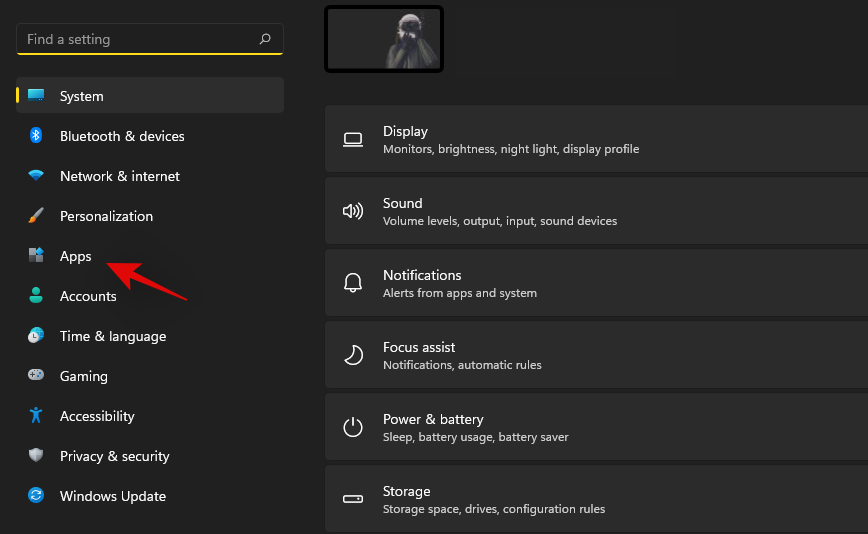
Task: Open Sound settings for volume levels
Action: click(596, 211)
